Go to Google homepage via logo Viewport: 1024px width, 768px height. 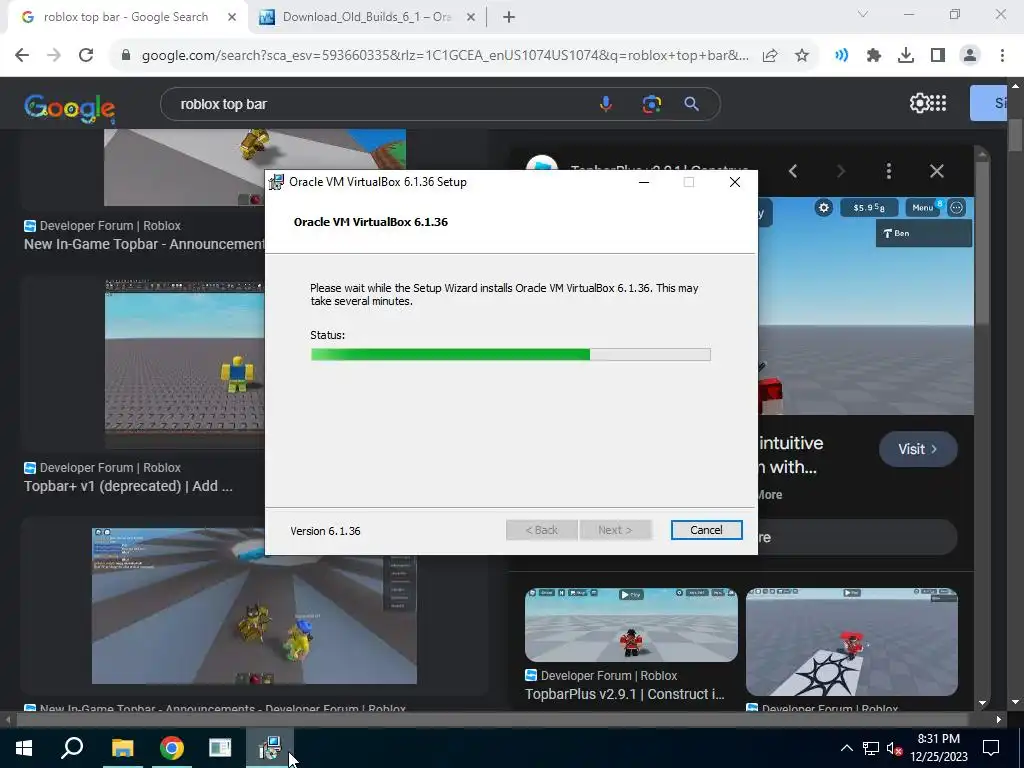coord(70,107)
